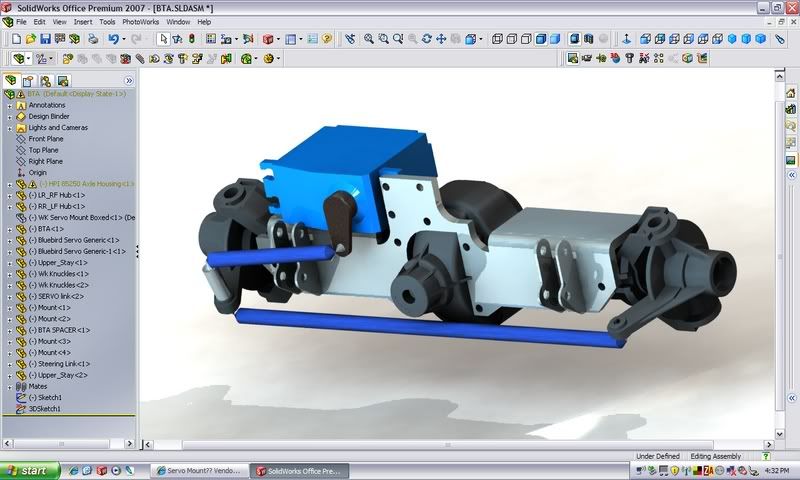Open the ConfigurationManager tab

[x=46, y=81]
